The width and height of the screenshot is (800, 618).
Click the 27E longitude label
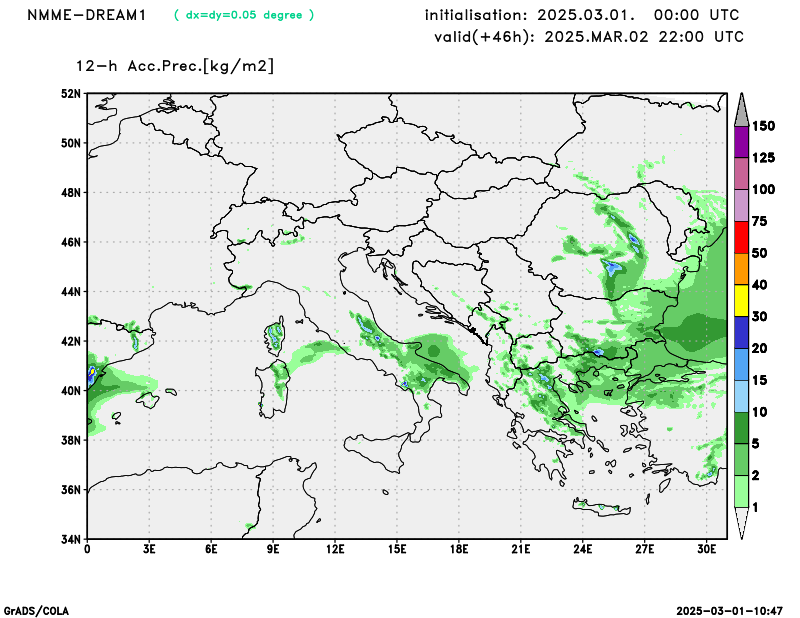pos(644,550)
